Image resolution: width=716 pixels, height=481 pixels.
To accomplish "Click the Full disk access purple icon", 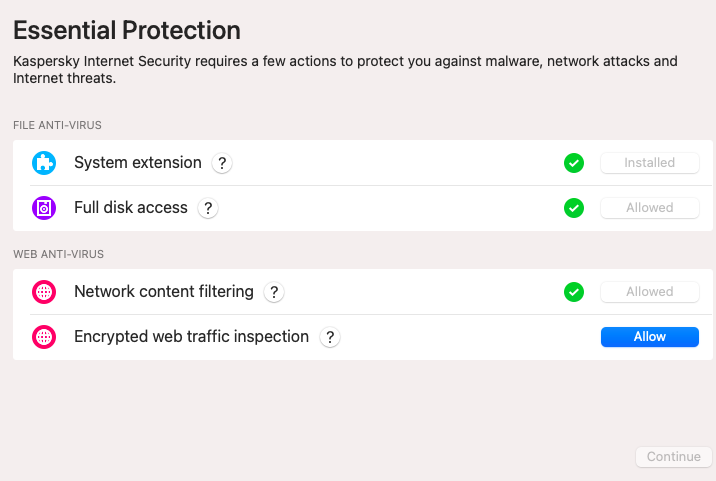I will point(44,208).
